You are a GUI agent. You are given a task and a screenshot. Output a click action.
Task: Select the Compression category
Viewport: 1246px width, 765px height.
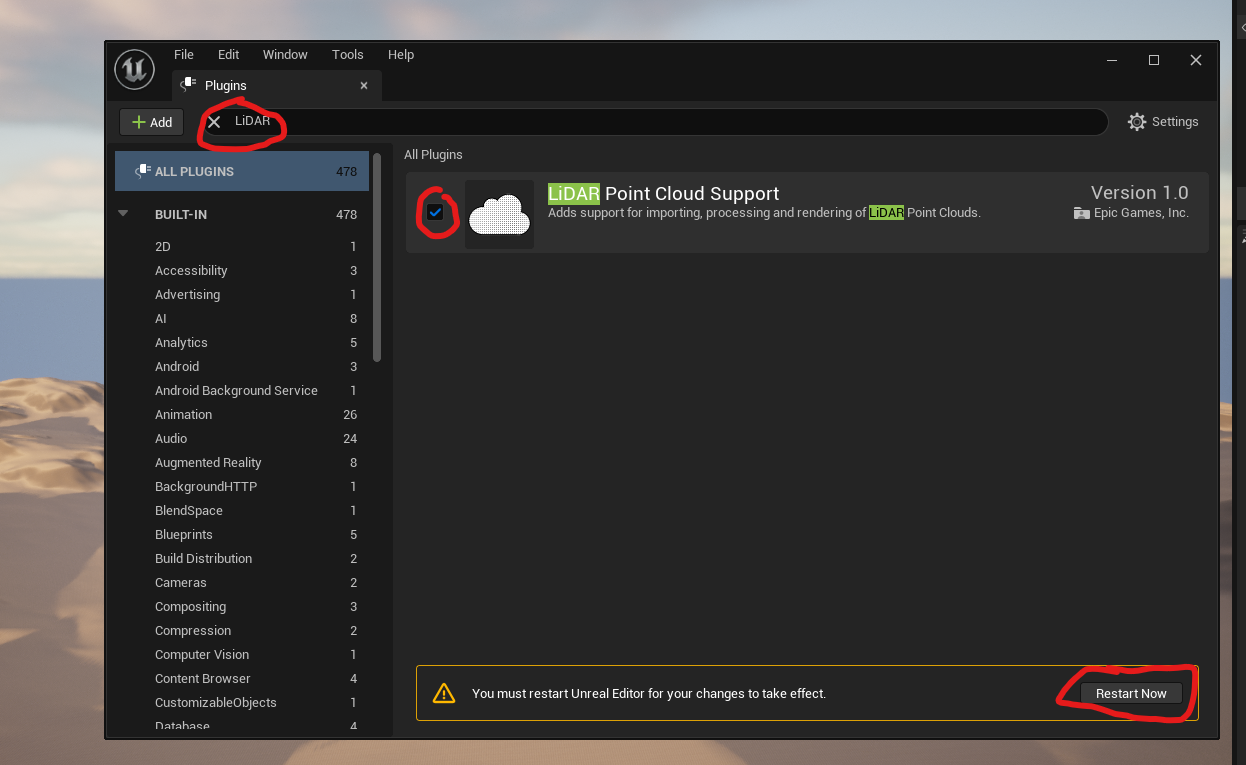[242, 630]
